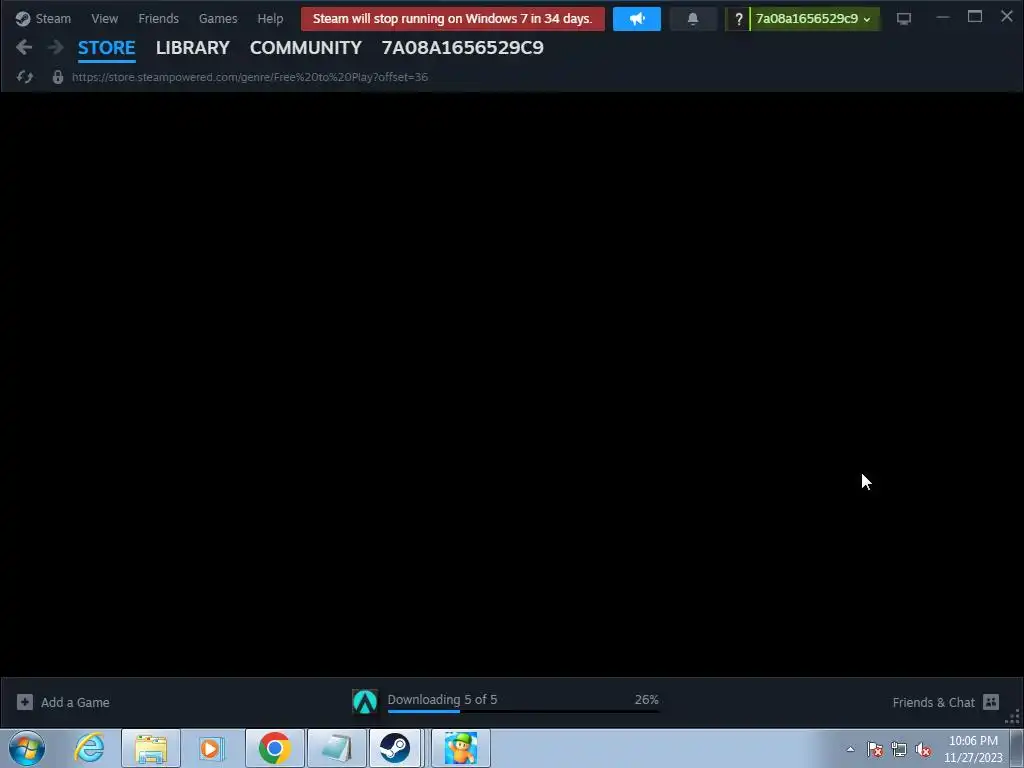Image resolution: width=1024 pixels, height=768 pixels.
Task: Select the STORE tab
Action: tap(106, 48)
